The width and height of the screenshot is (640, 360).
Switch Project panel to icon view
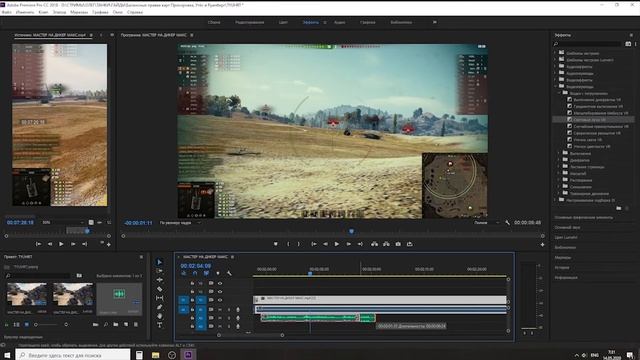click(x=27, y=324)
